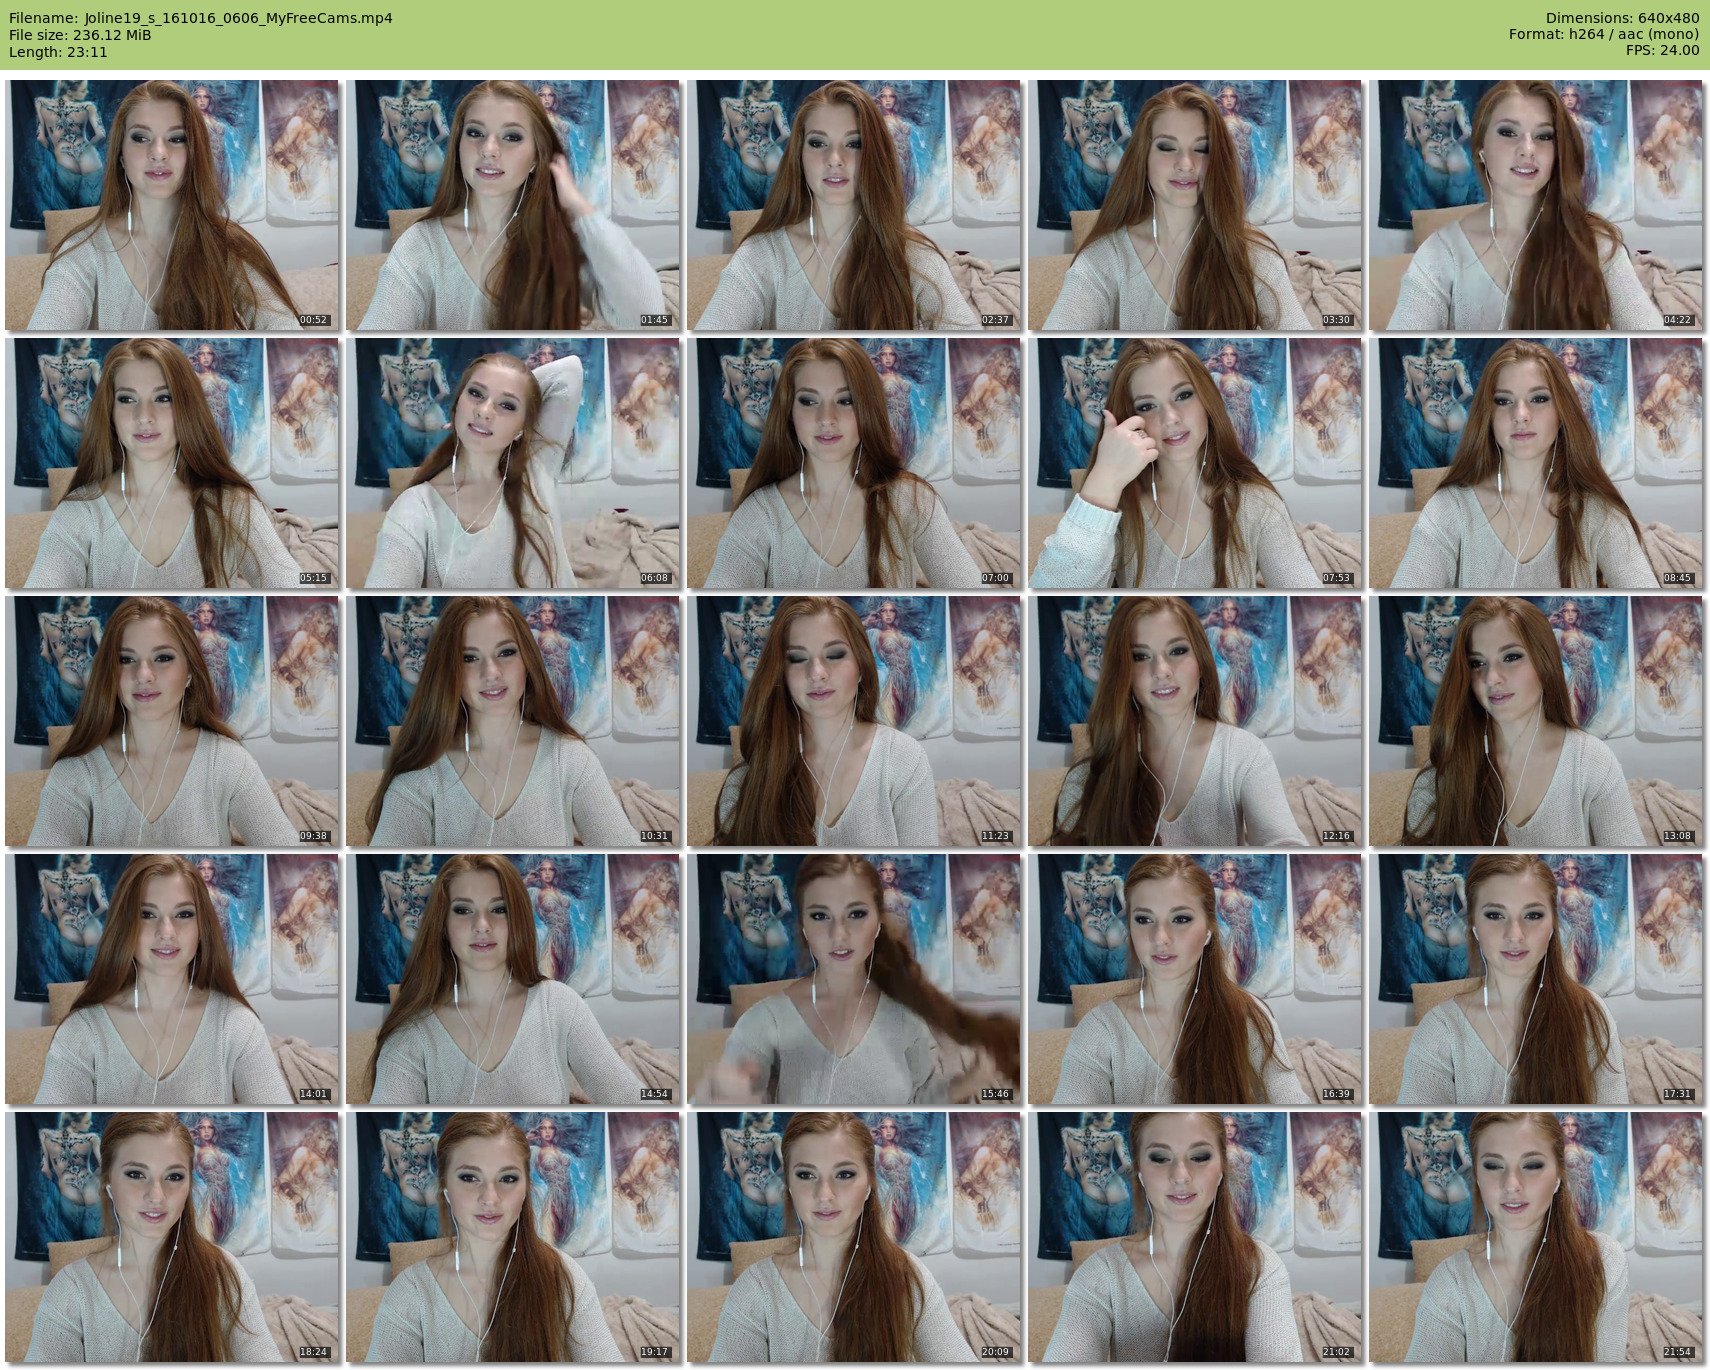The height and width of the screenshot is (1370, 1710).
Task: Open the frame at timestamp 01:45
Action: point(513,205)
